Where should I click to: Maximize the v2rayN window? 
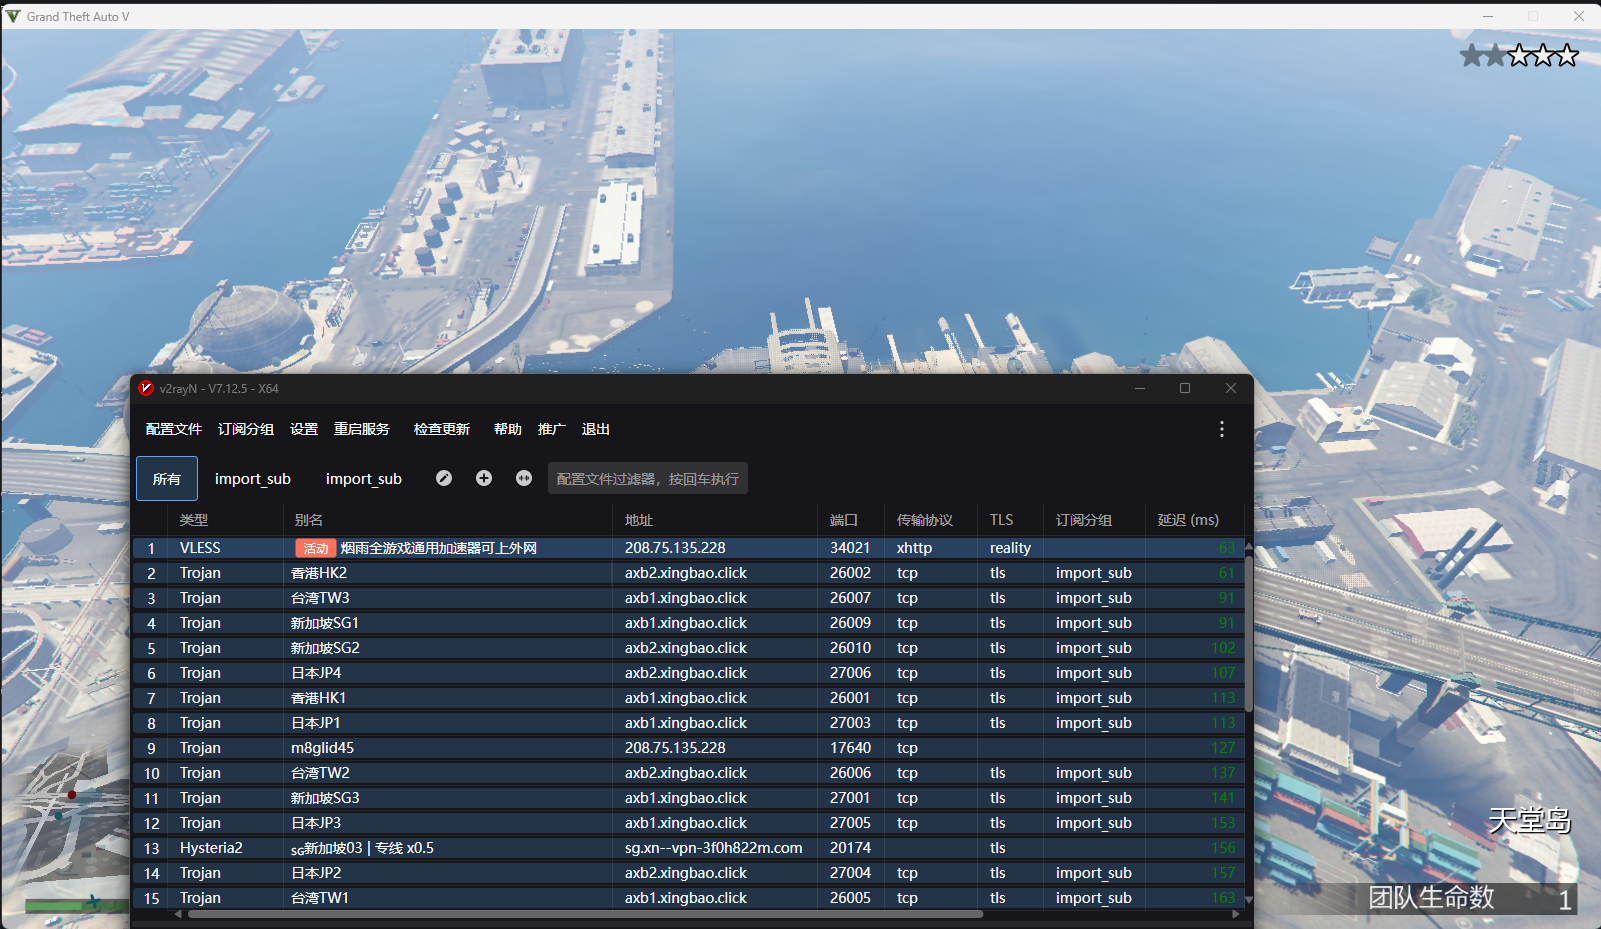click(x=1185, y=388)
